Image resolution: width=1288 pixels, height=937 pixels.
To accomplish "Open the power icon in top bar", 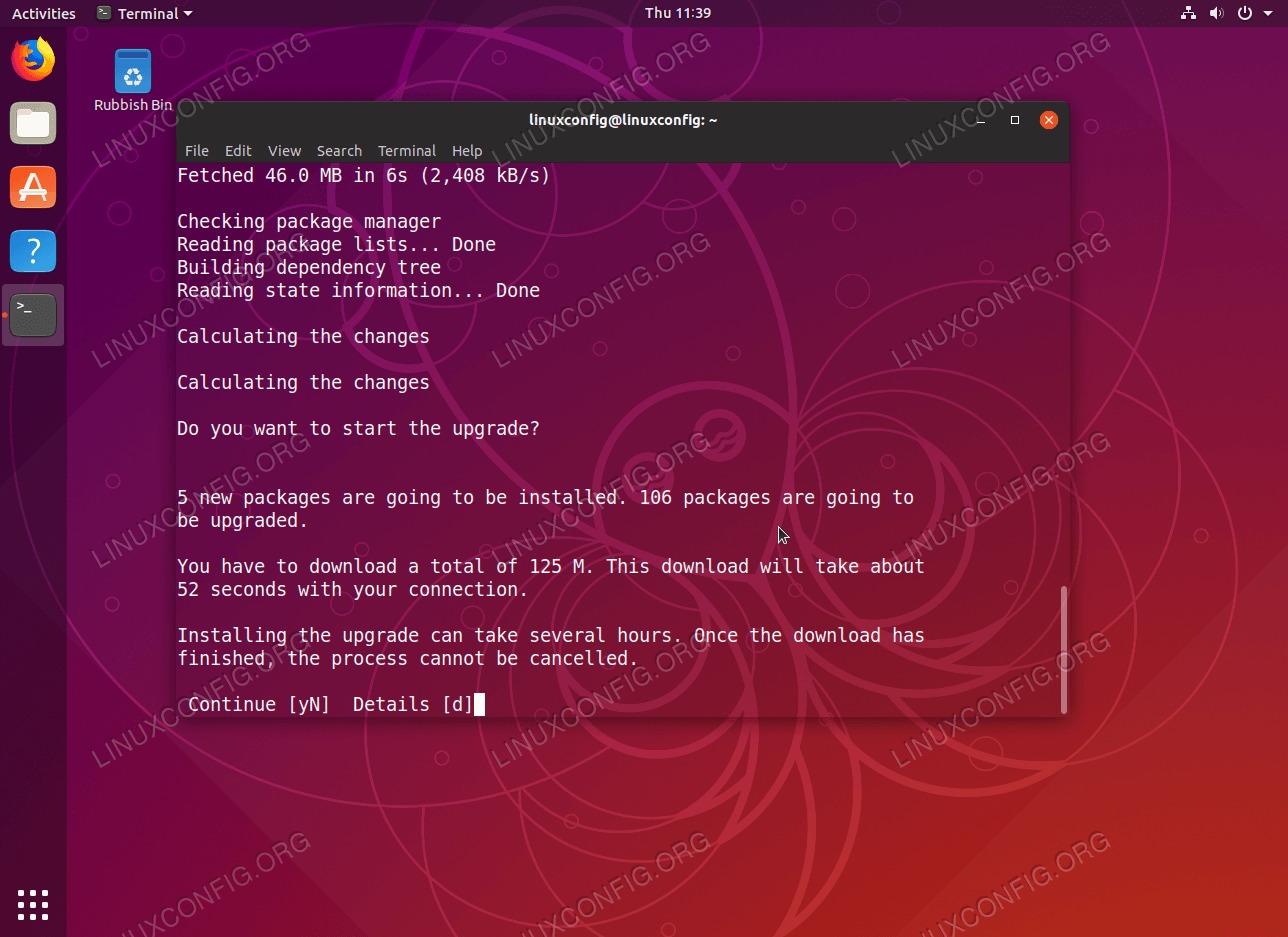I will [1244, 13].
